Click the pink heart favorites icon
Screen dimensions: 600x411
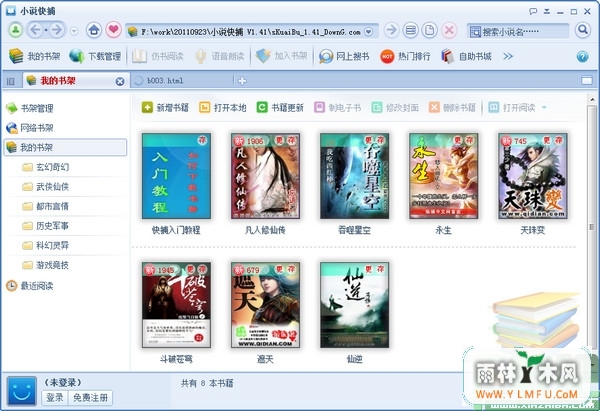[x=113, y=30]
